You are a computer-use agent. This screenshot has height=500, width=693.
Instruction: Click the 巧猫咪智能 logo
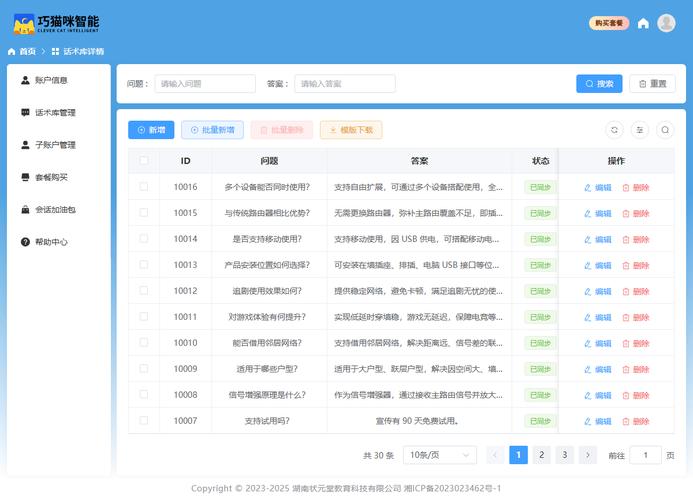[56, 24]
